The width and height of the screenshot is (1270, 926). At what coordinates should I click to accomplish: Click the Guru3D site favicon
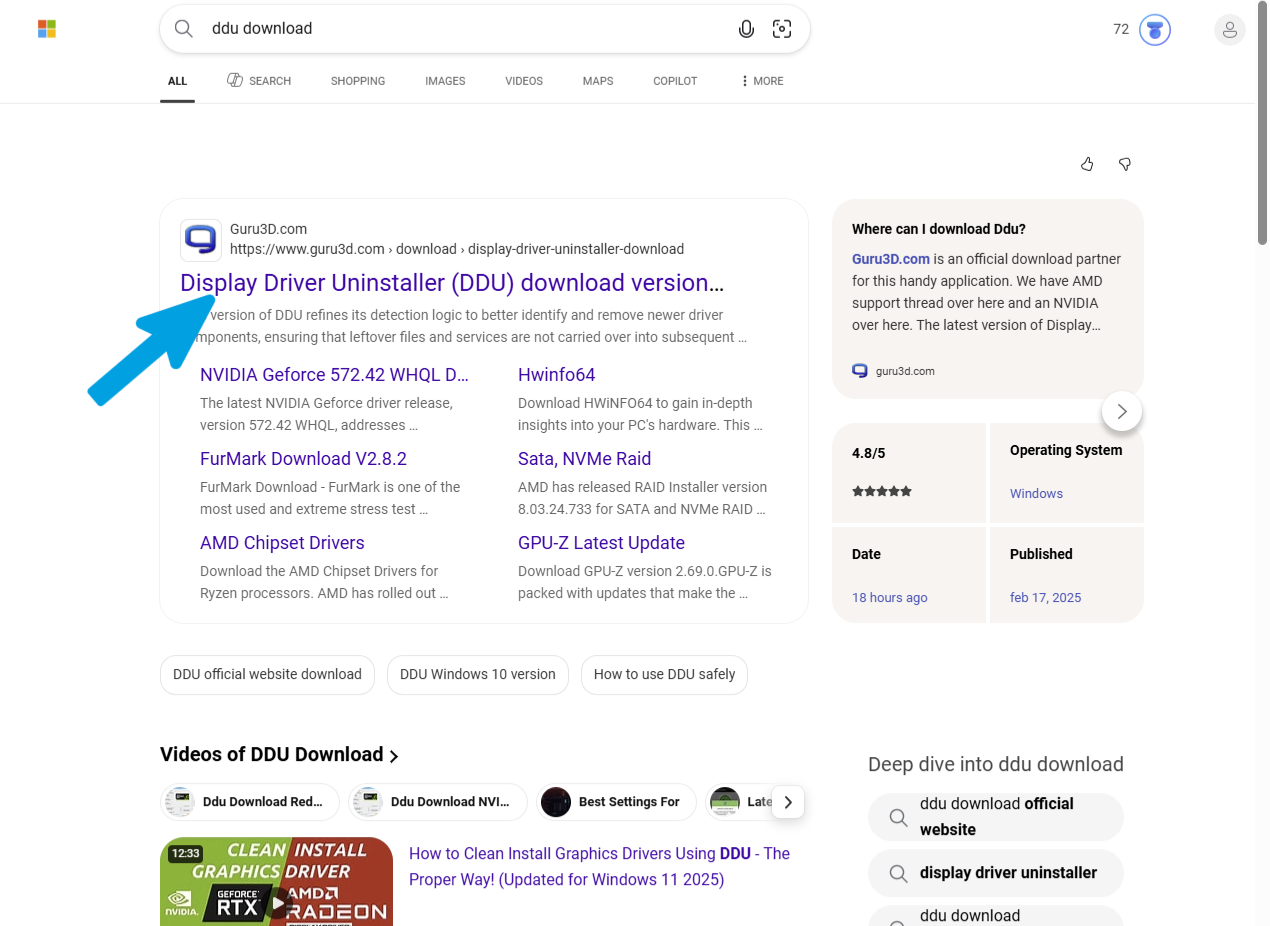[201, 240]
